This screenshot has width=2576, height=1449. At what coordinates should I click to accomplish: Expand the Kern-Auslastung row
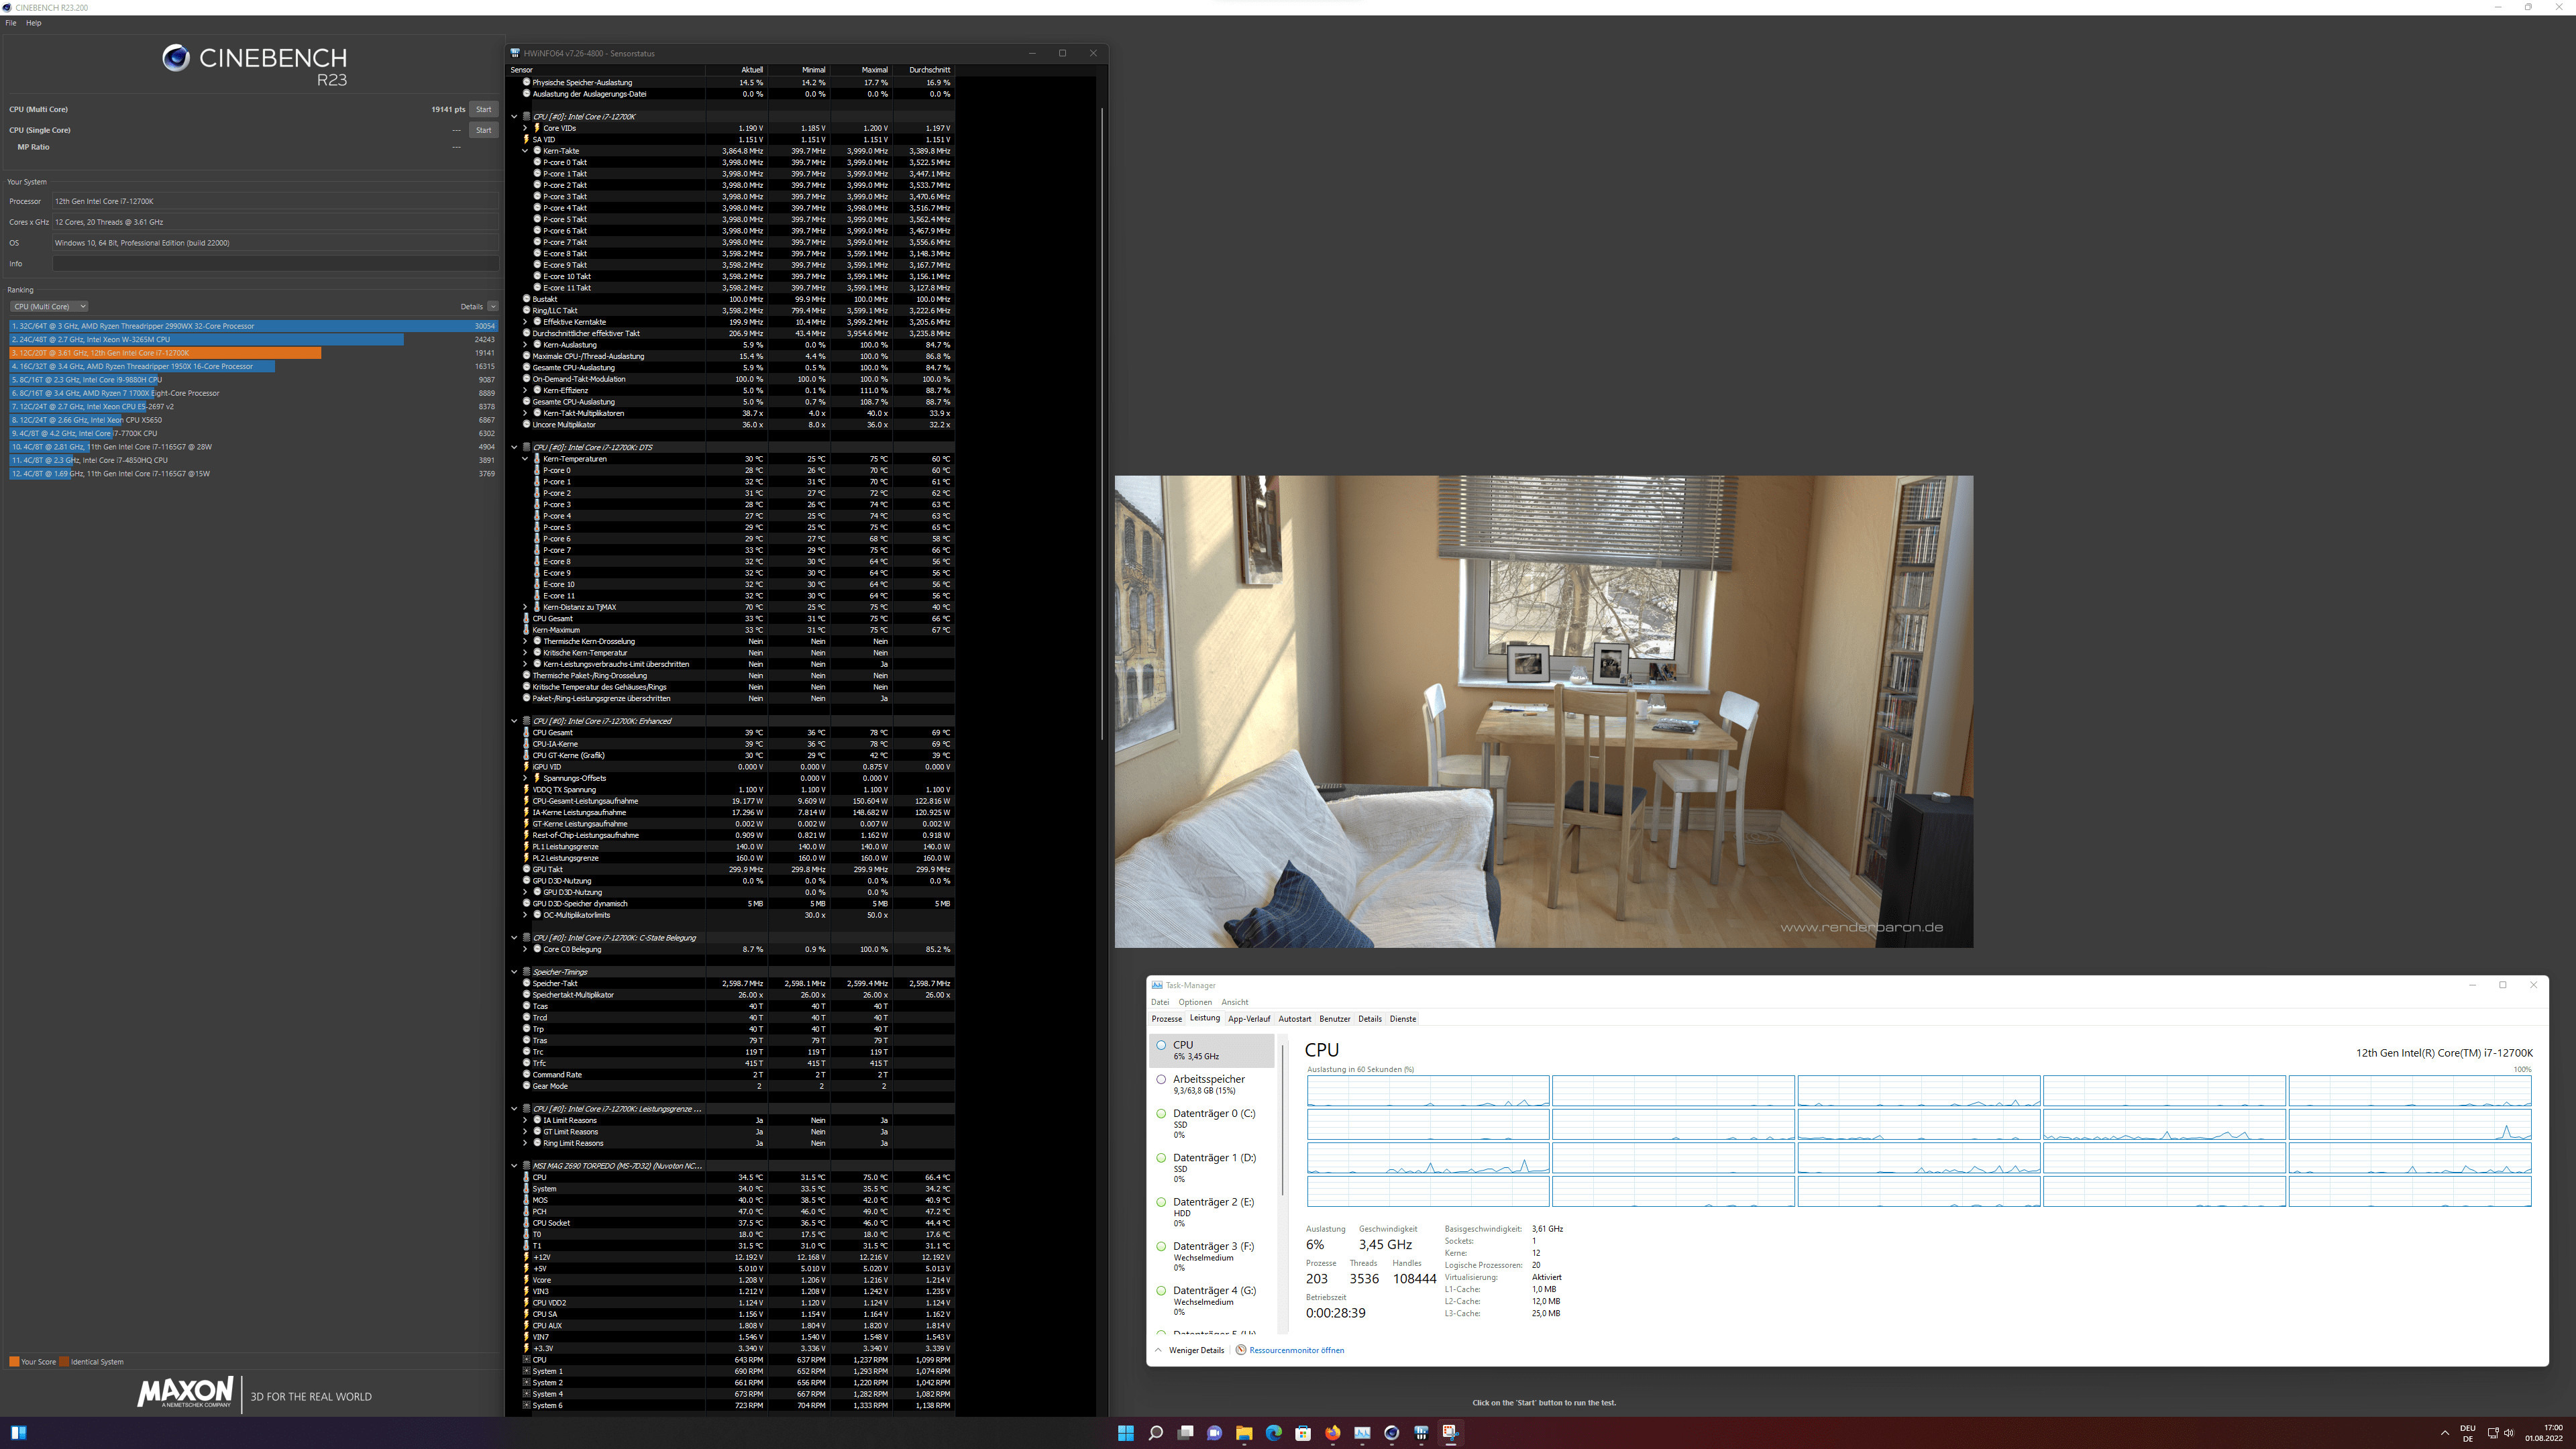coord(525,345)
